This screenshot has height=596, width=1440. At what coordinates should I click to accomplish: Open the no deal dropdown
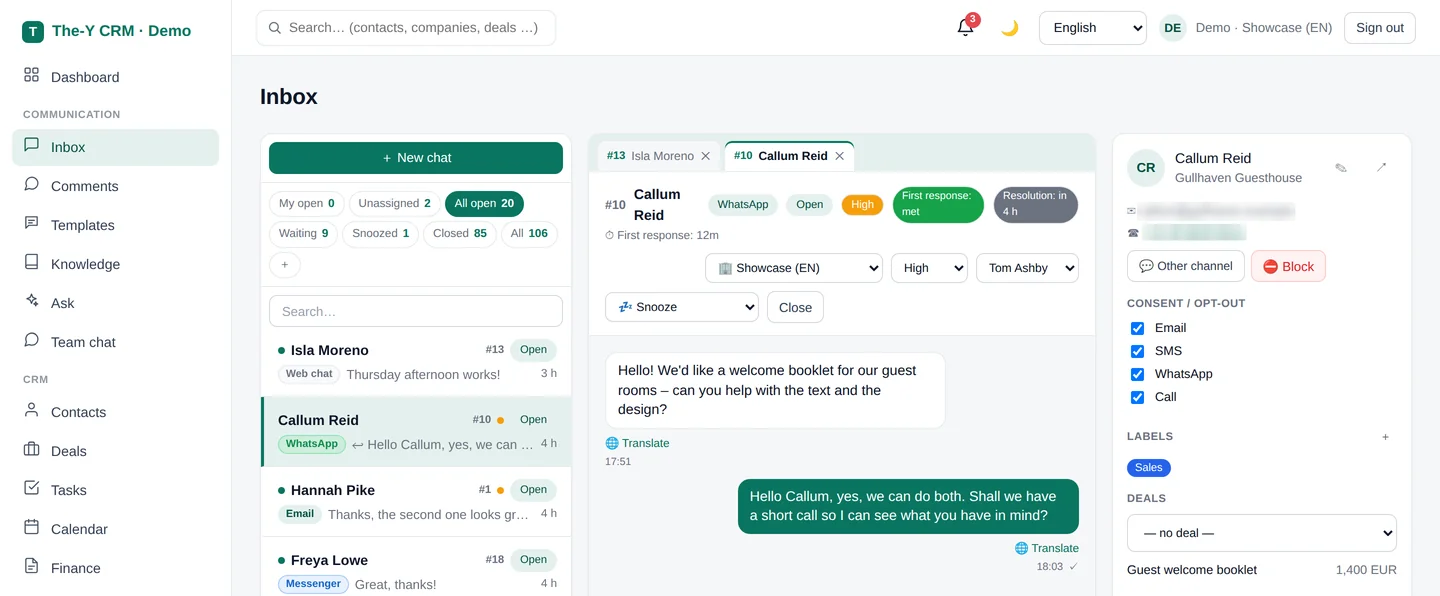pos(1262,533)
